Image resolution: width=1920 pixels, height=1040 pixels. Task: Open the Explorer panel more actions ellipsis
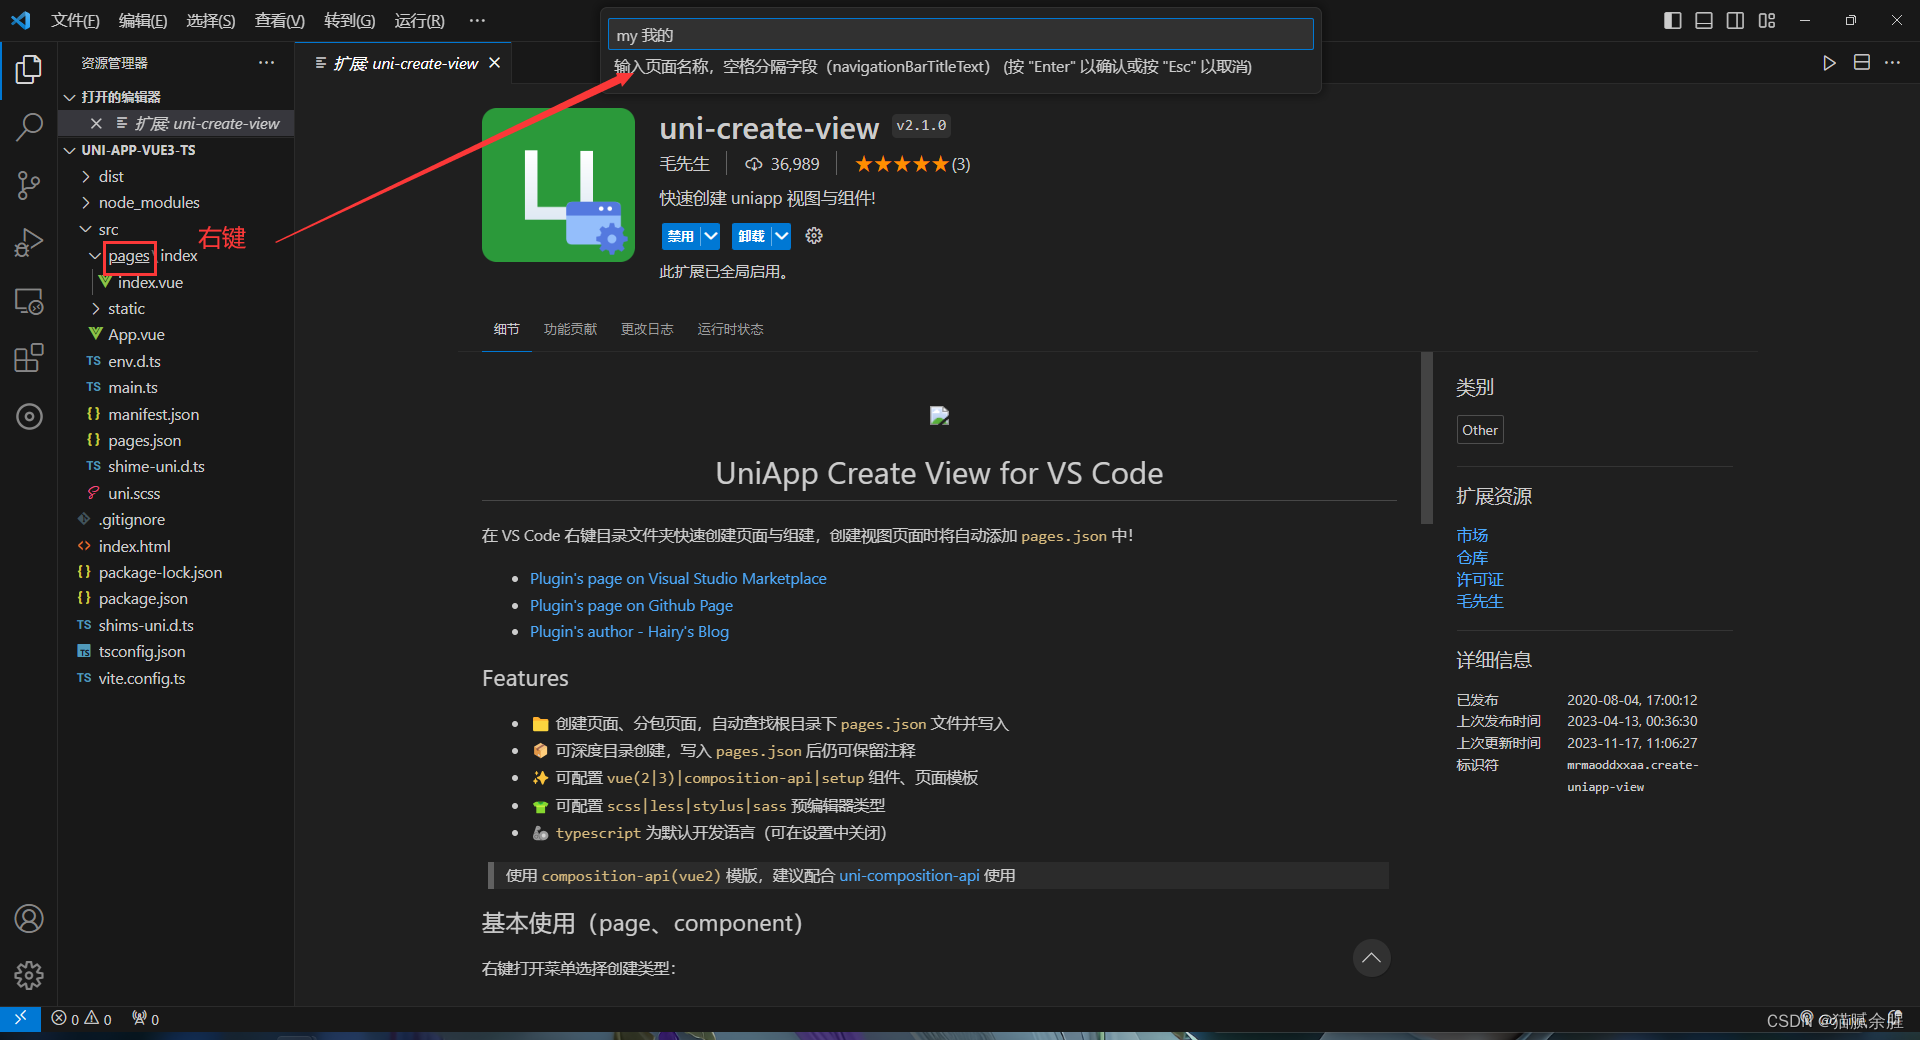point(266,62)
